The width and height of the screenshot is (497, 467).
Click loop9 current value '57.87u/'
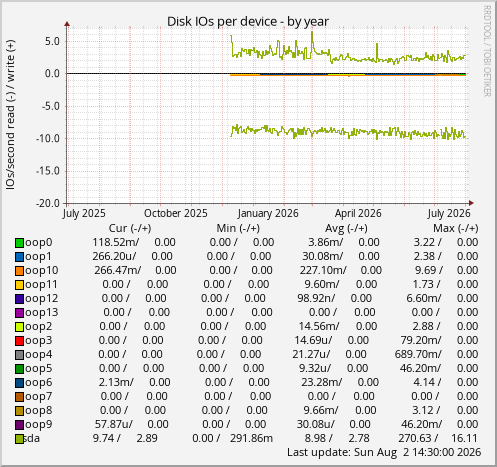pyautogui.click(x=114, y=424)
